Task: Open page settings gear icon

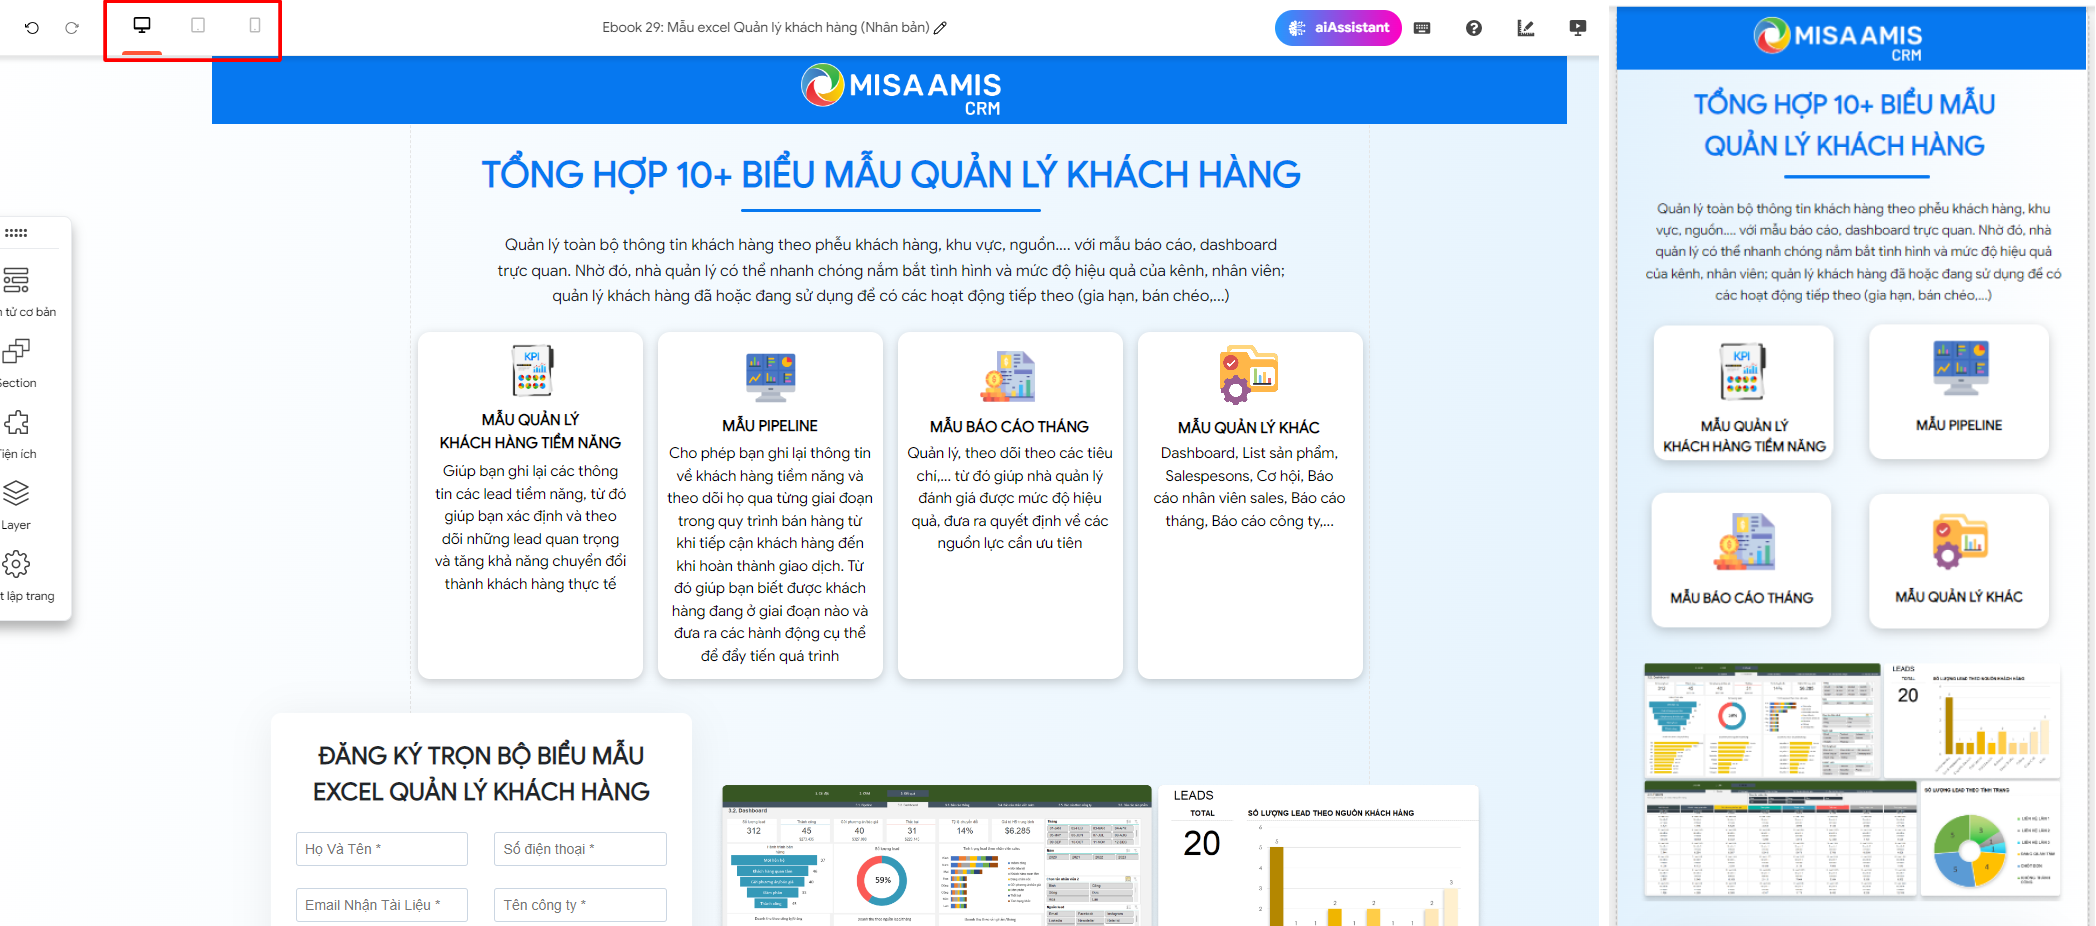Action: point(16,564)
